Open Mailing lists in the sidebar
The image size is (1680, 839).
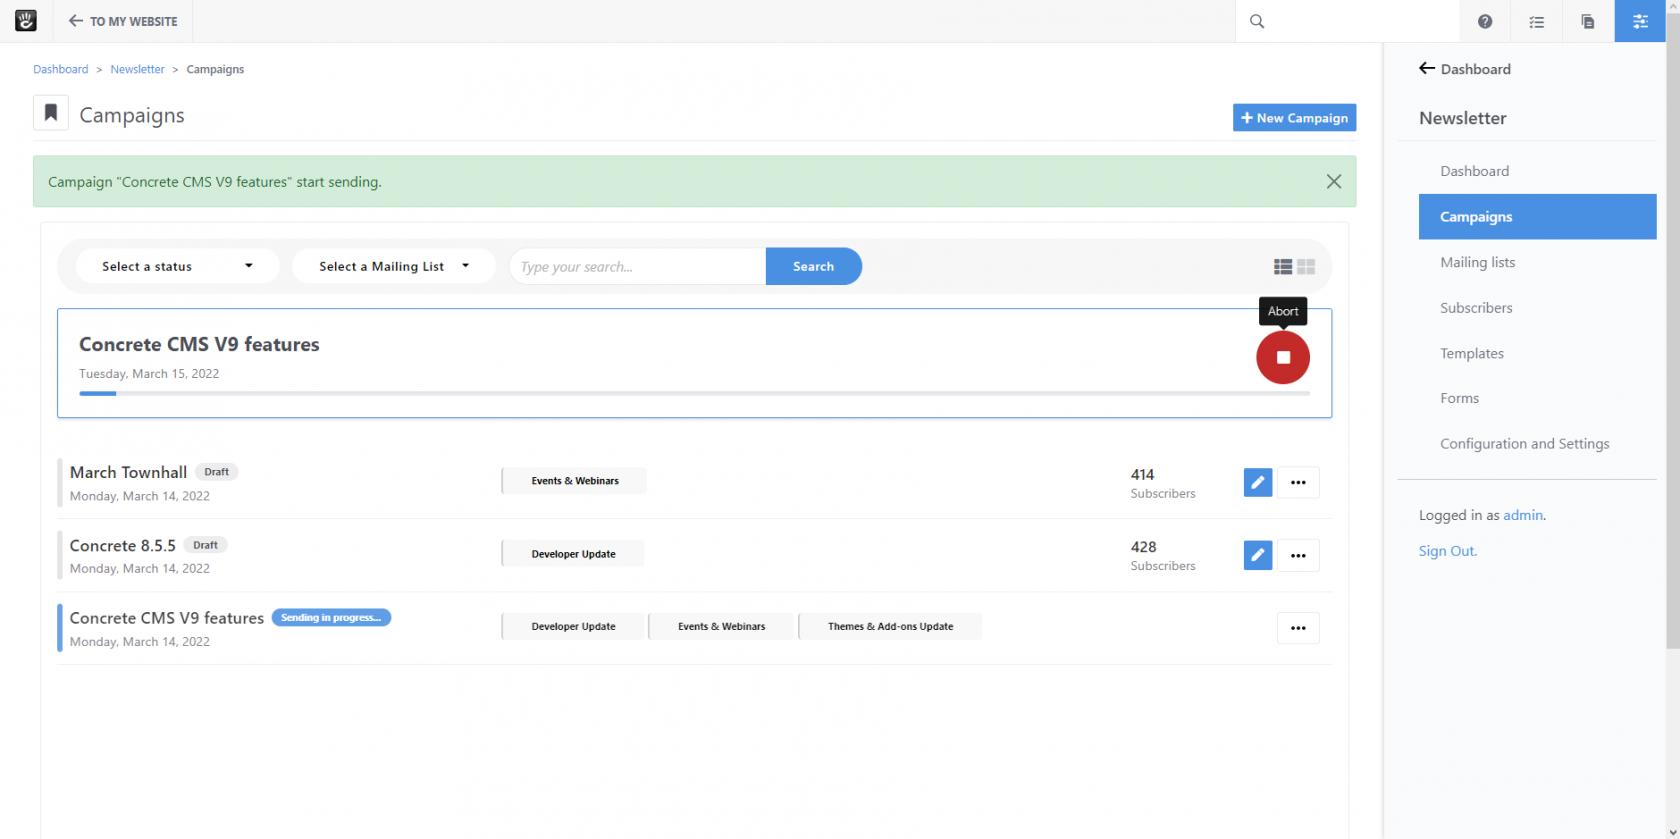[x=1477, y=262]
